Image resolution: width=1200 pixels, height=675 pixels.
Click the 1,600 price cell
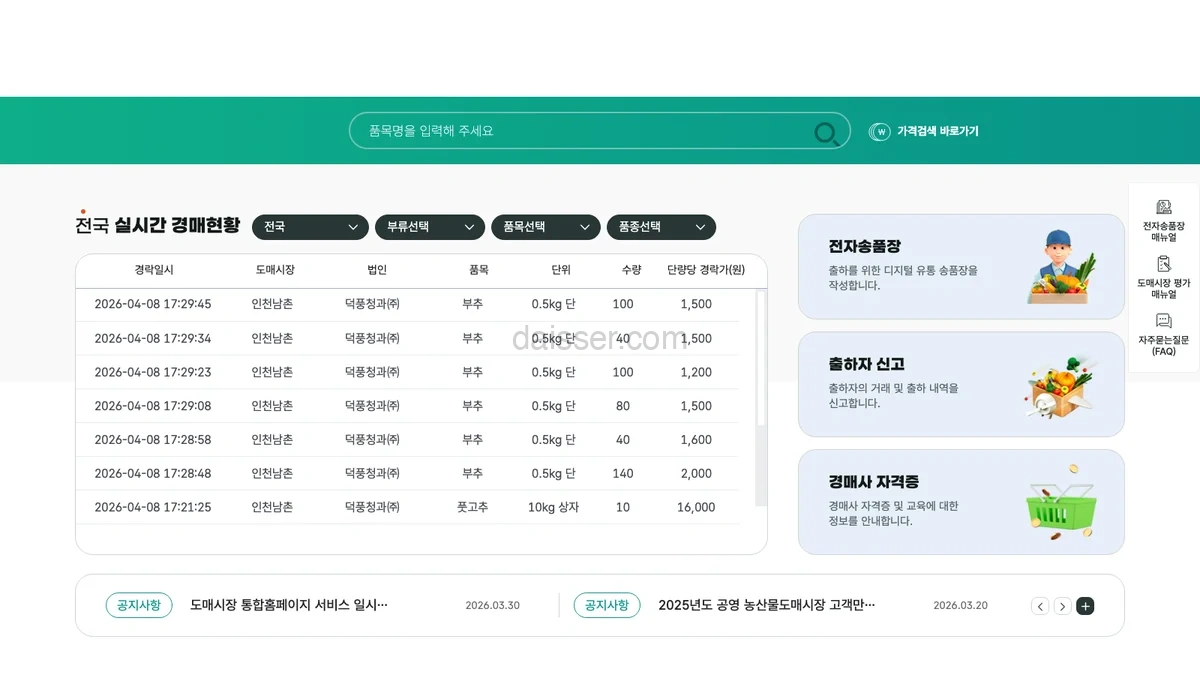[696, 440]
